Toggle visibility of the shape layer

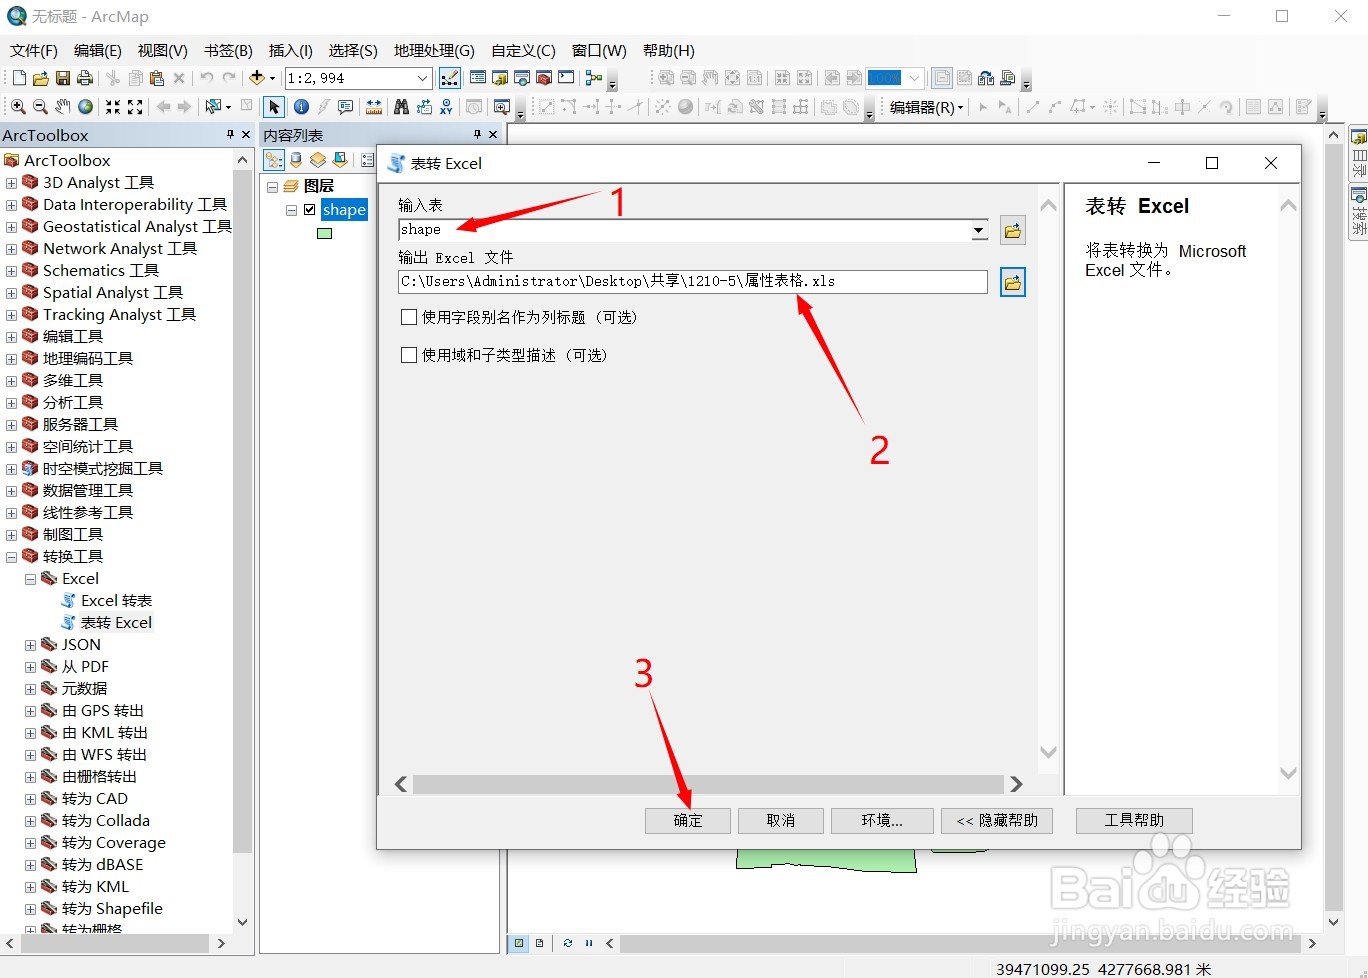310,210
